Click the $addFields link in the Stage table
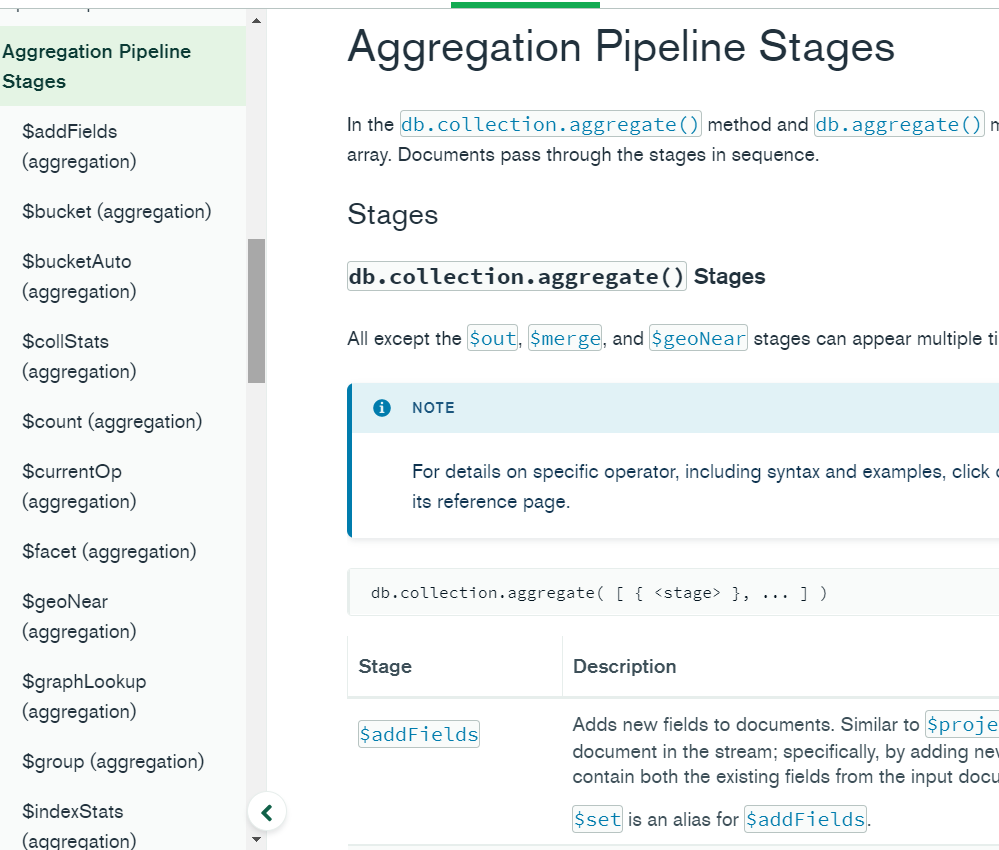The width and height of the screenshot is (999, 850). [x=418, y=735]
